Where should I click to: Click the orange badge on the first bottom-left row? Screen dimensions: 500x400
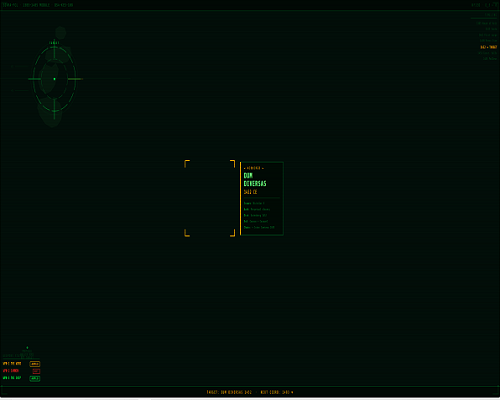(35, 364)
